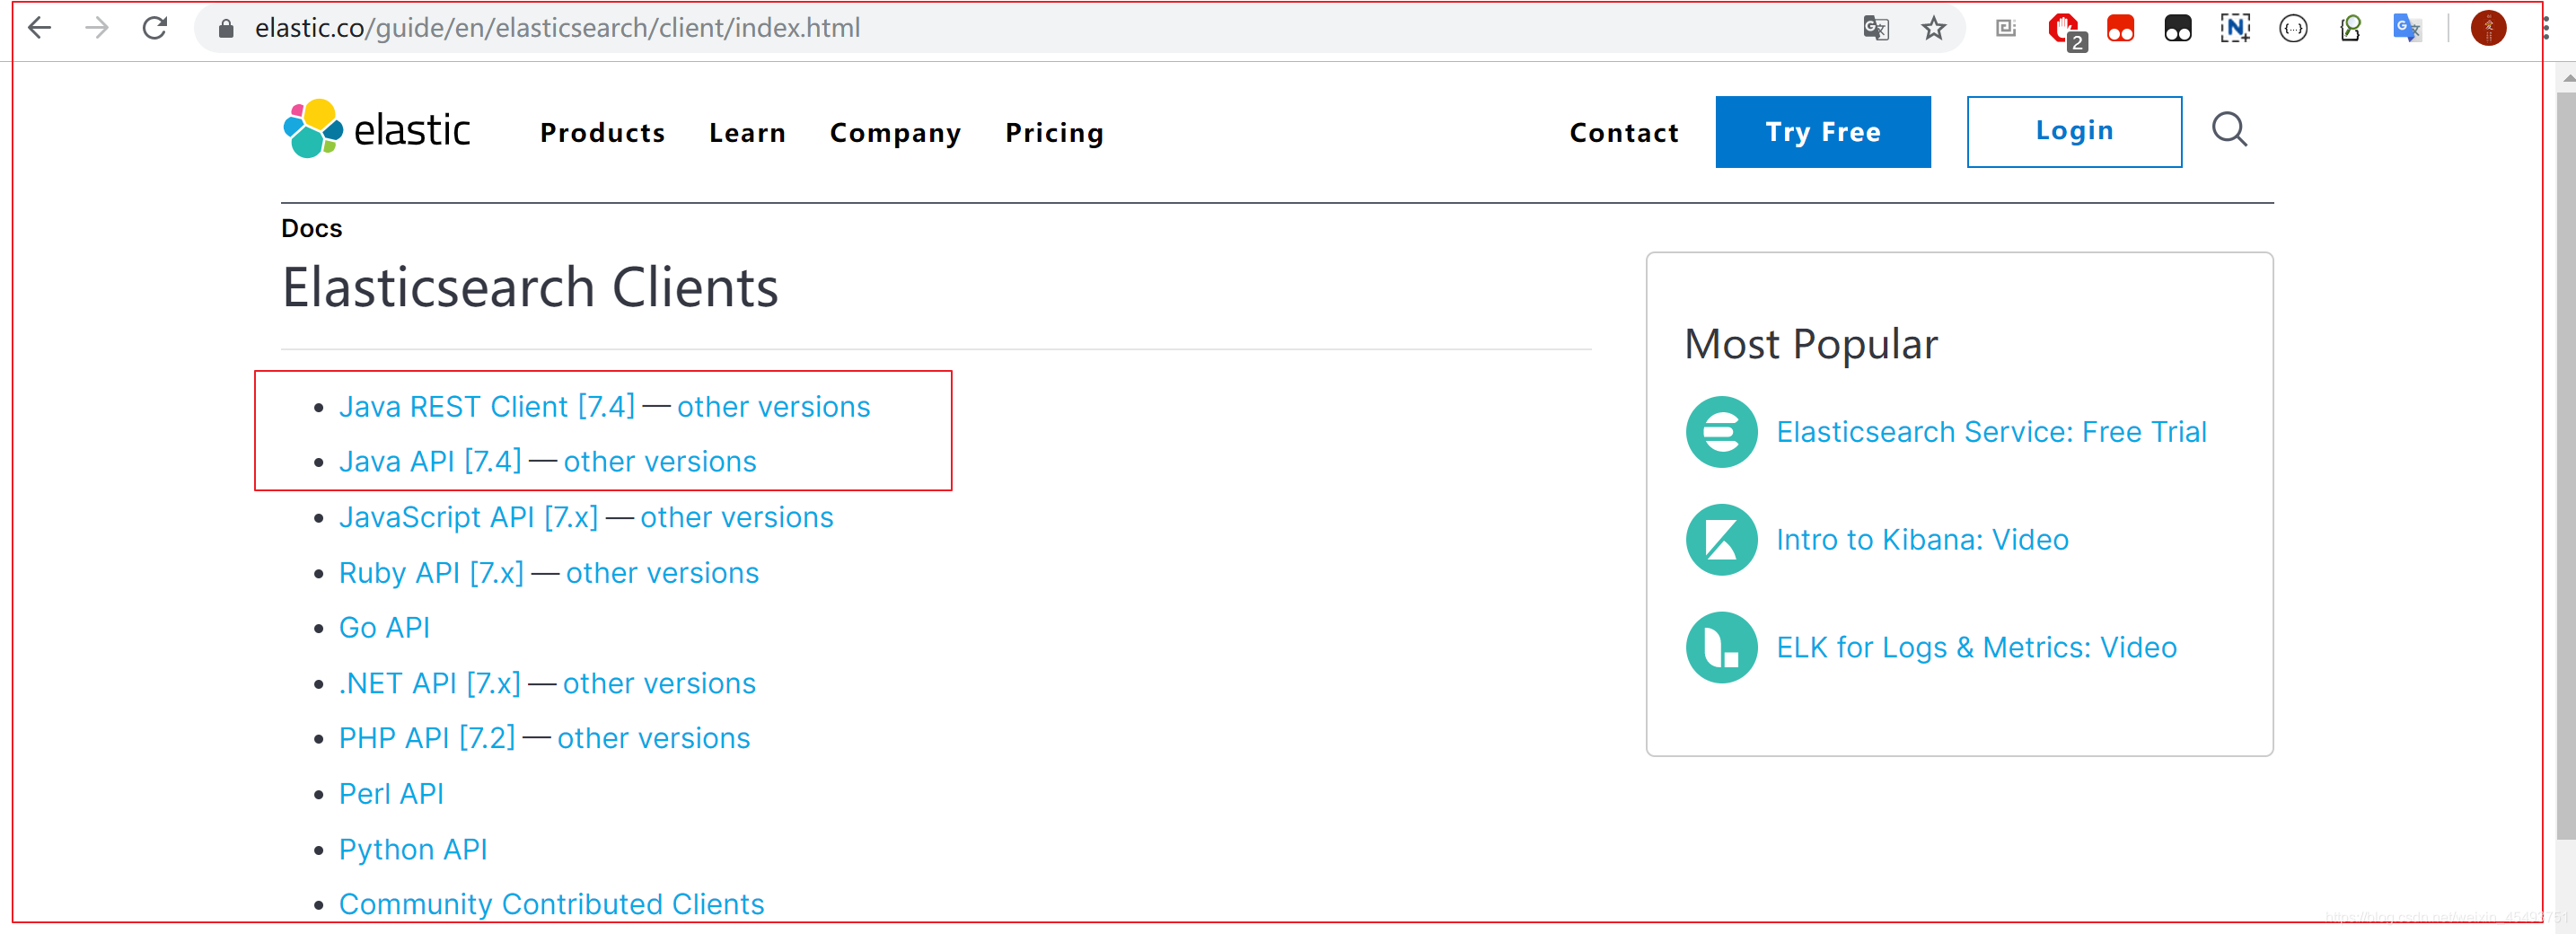Open Java API [7.4] docs
Screen dimensions: 2576x934
click(x=430, y=462)
